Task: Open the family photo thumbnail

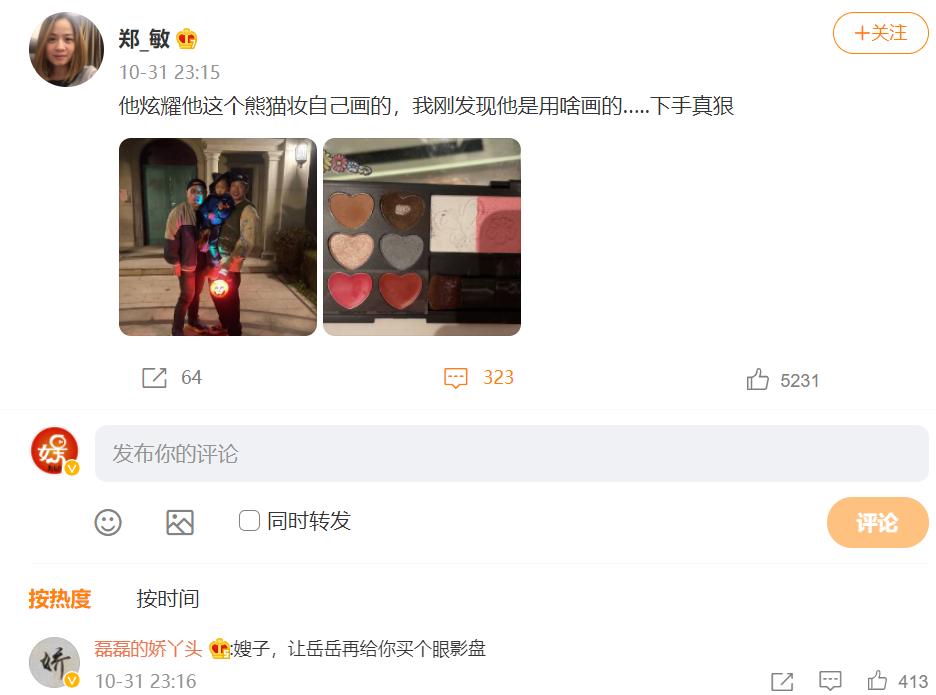Action: click(x=218, y=237)
